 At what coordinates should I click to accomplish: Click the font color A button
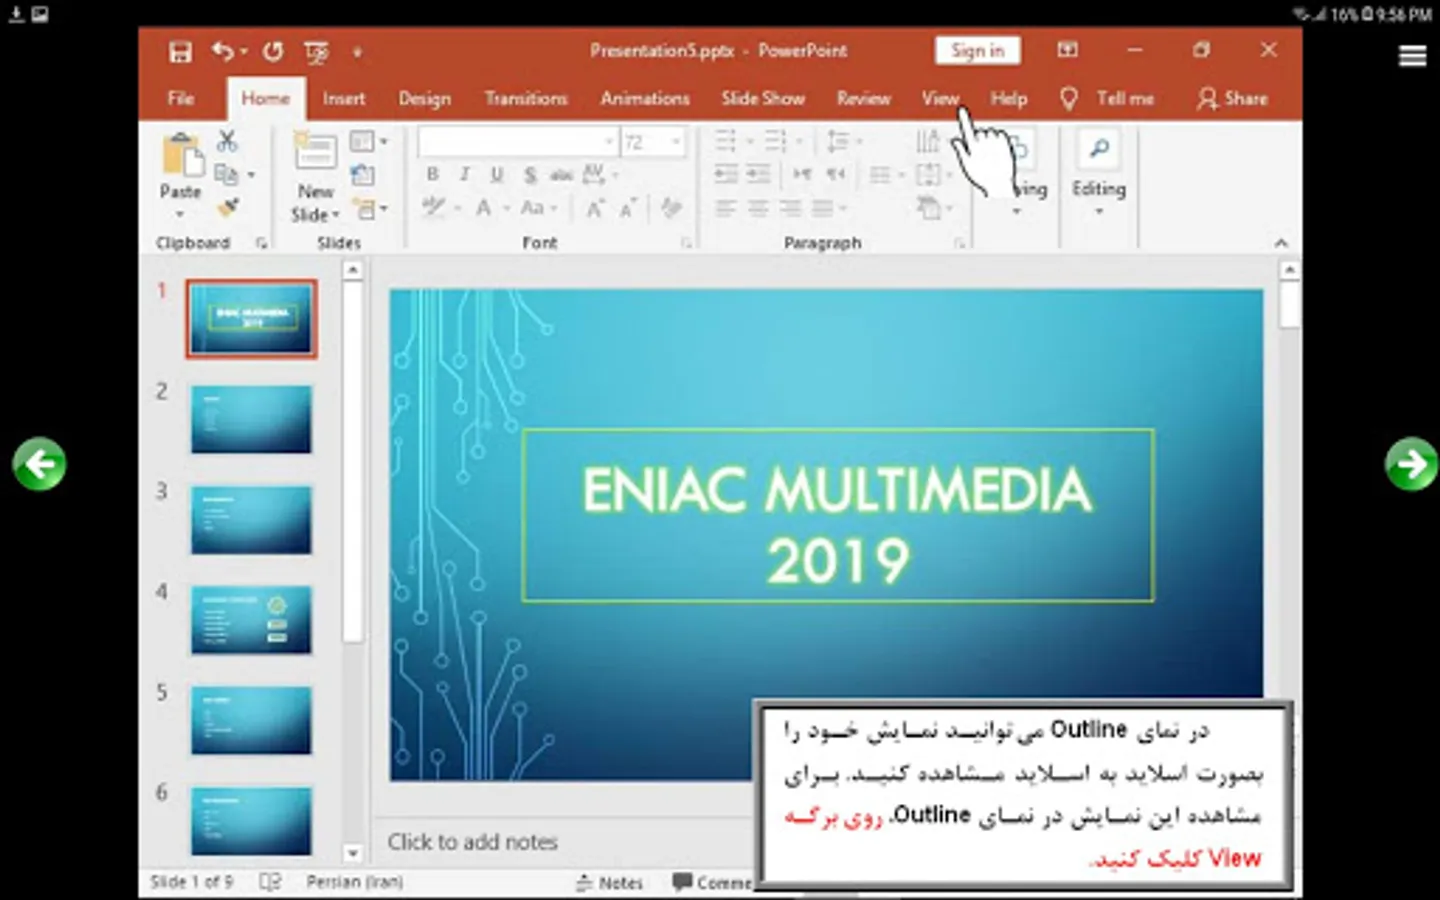coord(483,208)
